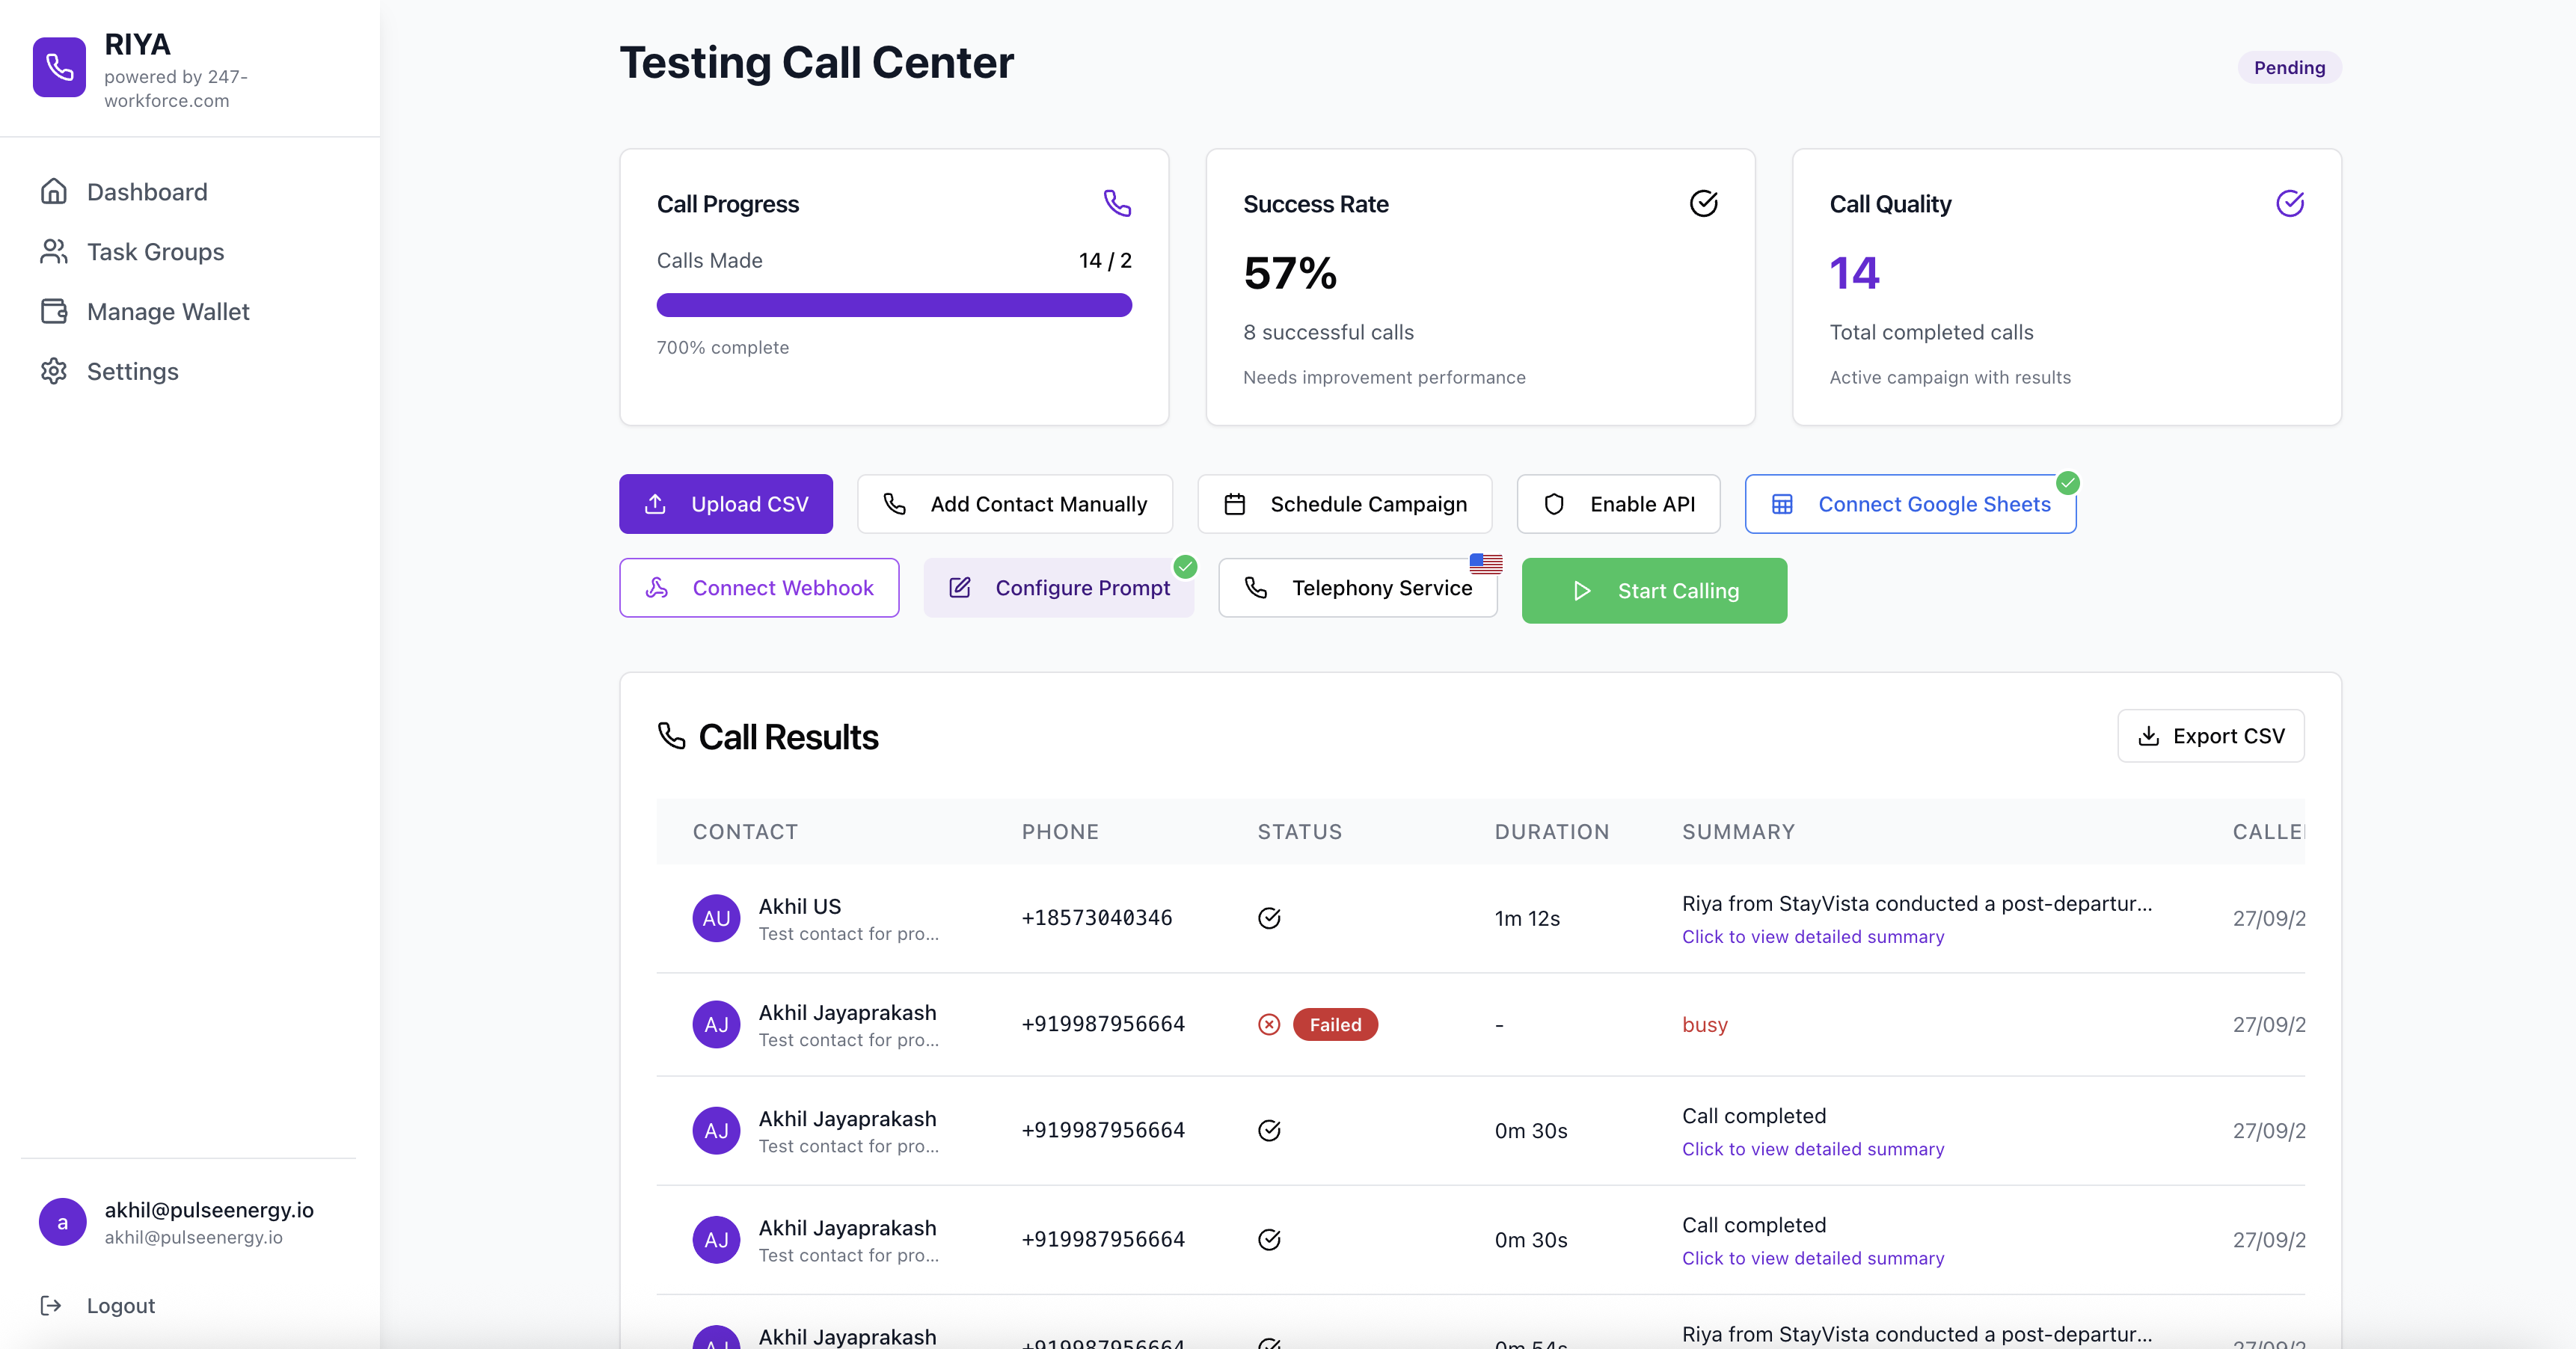The image size is (2576, 1349).
Task: Open the Dashboard menu item
Action: click(147, 192)
